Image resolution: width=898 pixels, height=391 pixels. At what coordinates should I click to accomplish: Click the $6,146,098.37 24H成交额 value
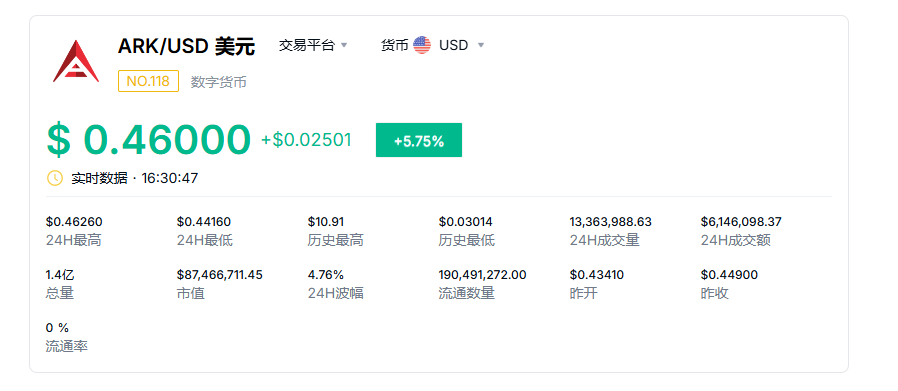pos(741,222)
